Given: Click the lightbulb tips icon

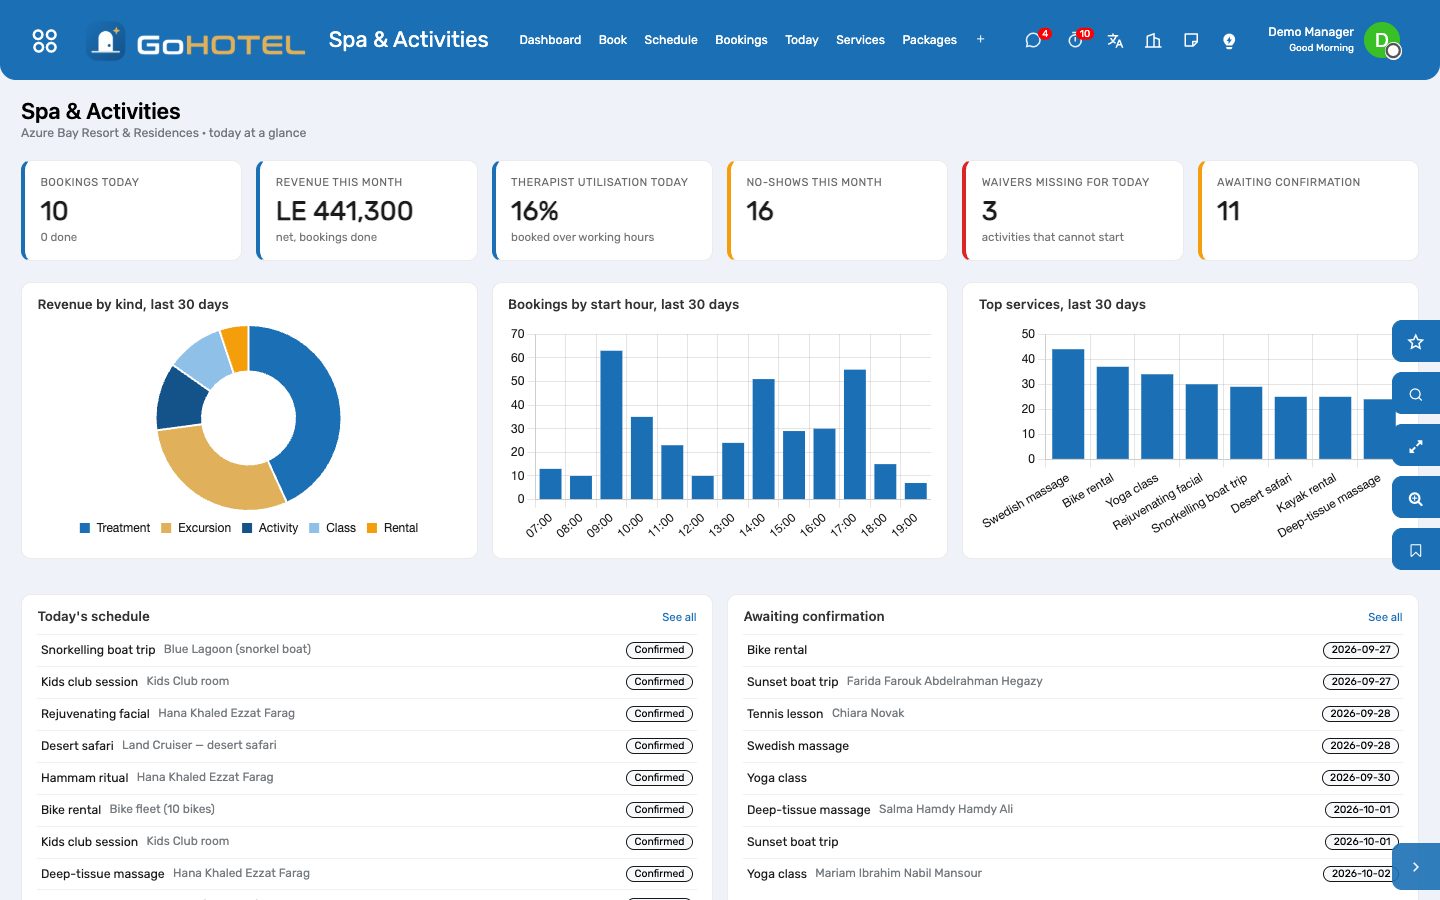Looking at the screenshot, I should (1229, 40).
